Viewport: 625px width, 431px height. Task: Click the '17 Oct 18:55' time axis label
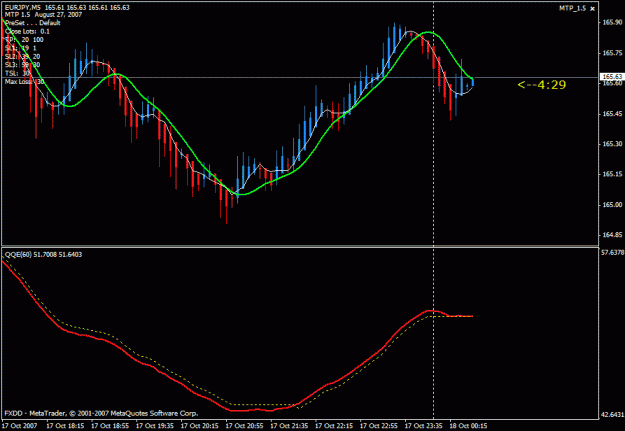[x=110, y=426]
